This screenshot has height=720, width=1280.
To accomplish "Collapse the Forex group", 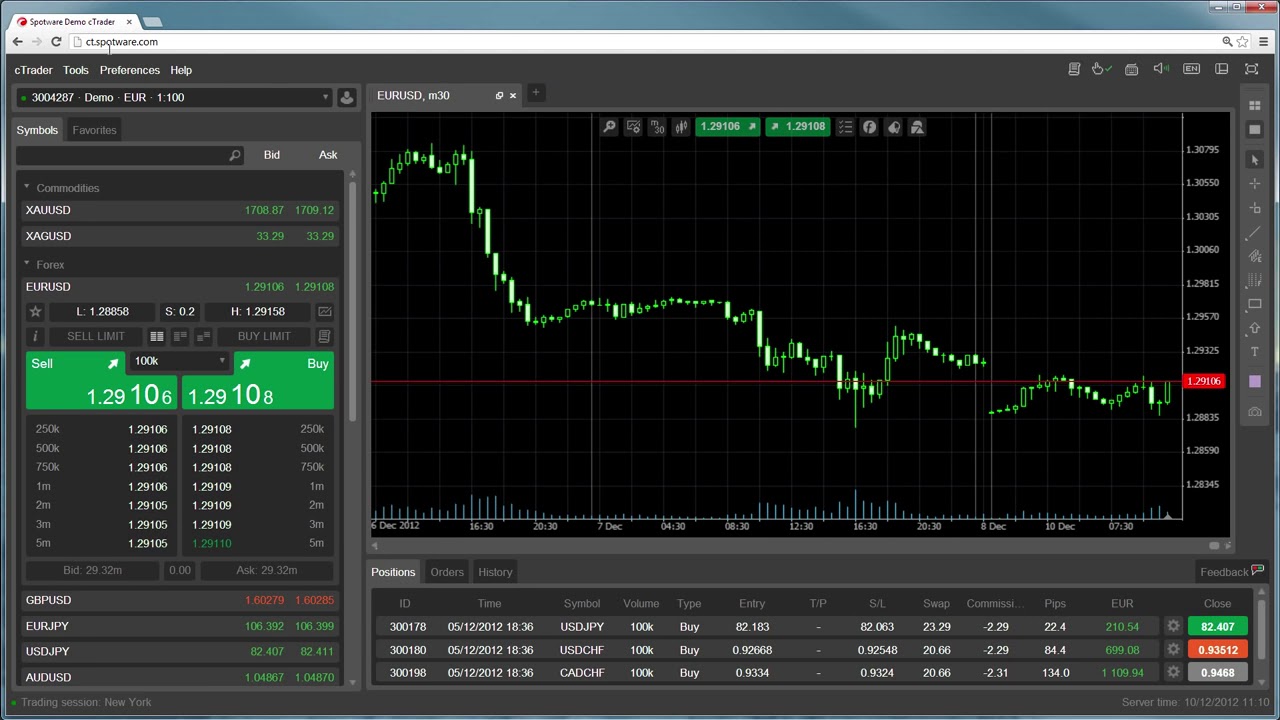I will click(x=27, y=264).
